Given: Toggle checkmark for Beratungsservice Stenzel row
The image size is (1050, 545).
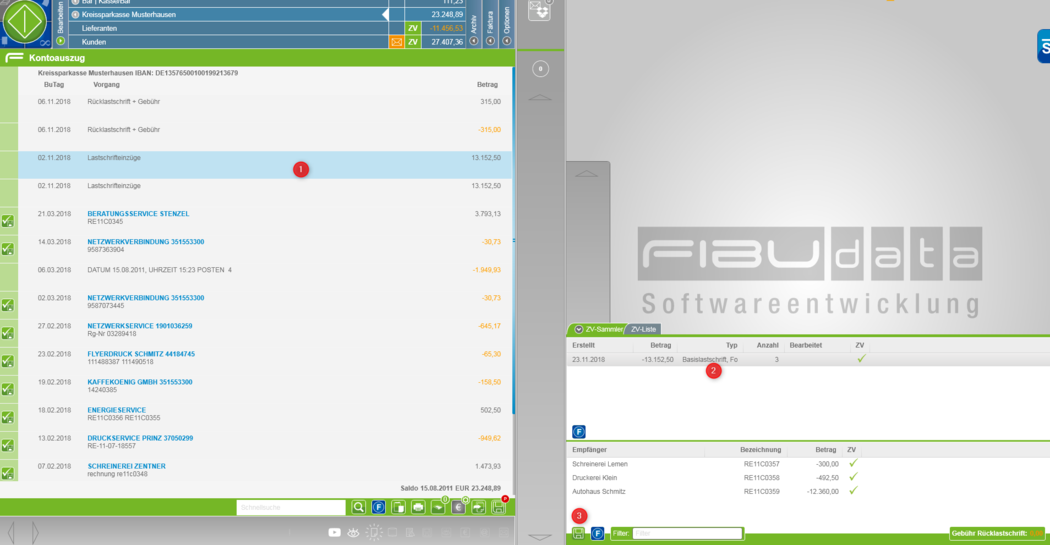Looking at the screenshot, I should pyautogui.click(x=8, y=221).
